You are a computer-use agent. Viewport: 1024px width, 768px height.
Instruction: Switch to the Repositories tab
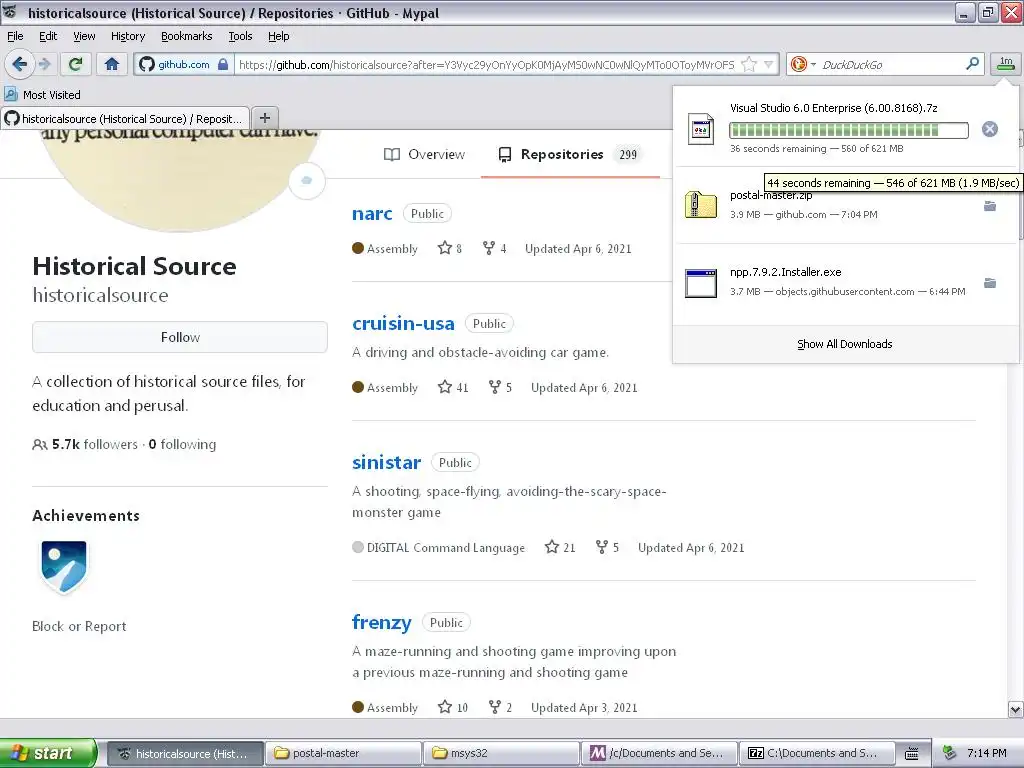[x=570, y=154]
